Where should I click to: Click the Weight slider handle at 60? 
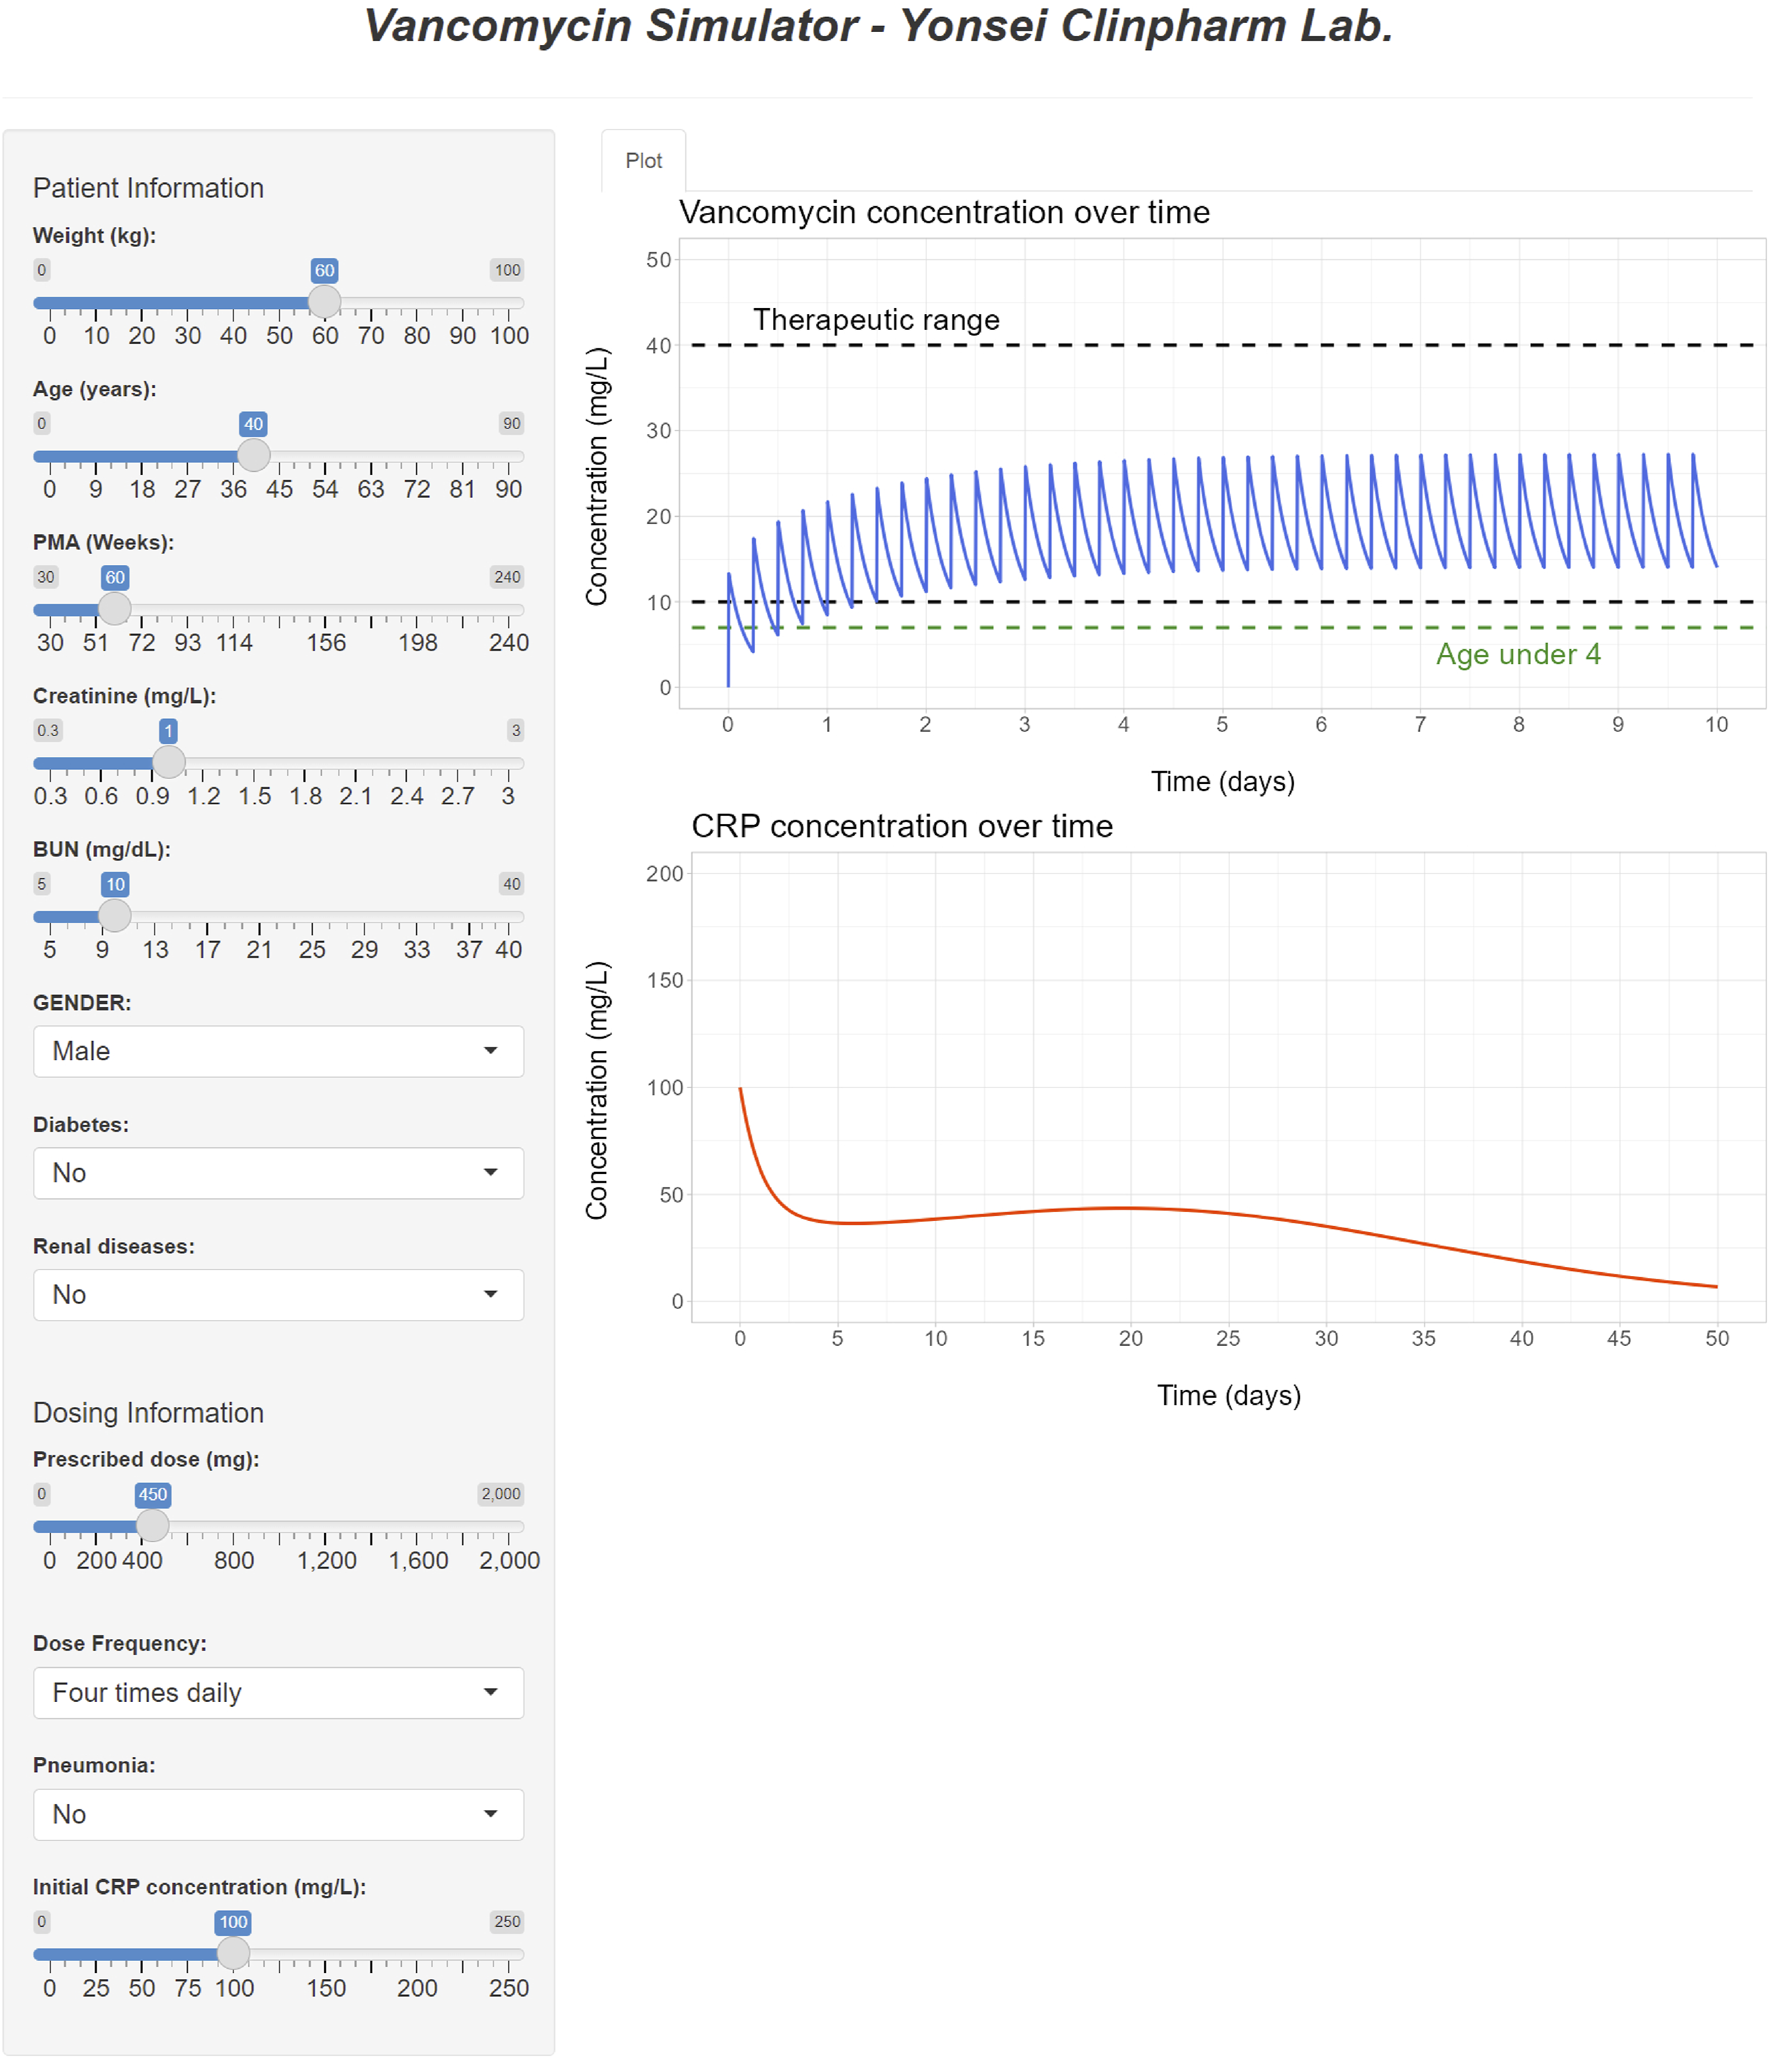coord(324,302)
